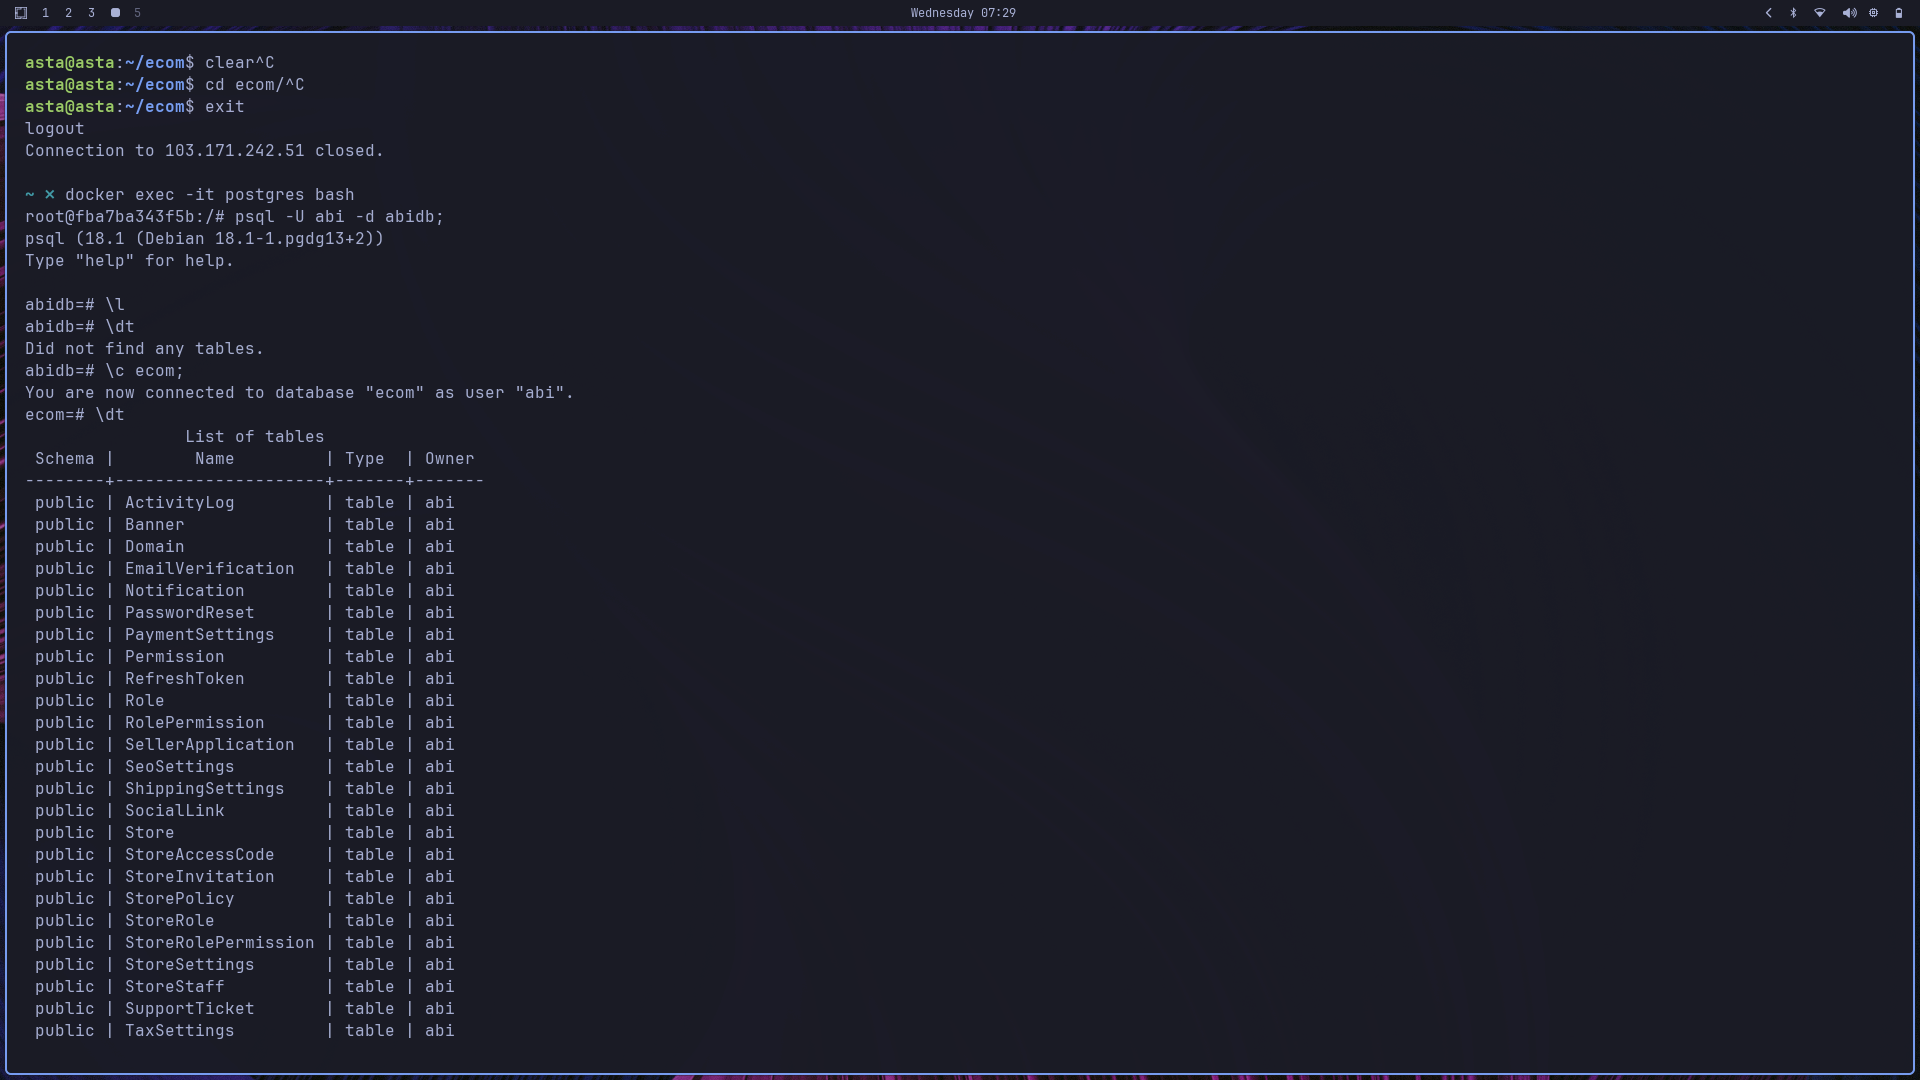The width and height of the screenshot is (1920, 1080).
Task: Select the docker exec command text
Action: 208,195
